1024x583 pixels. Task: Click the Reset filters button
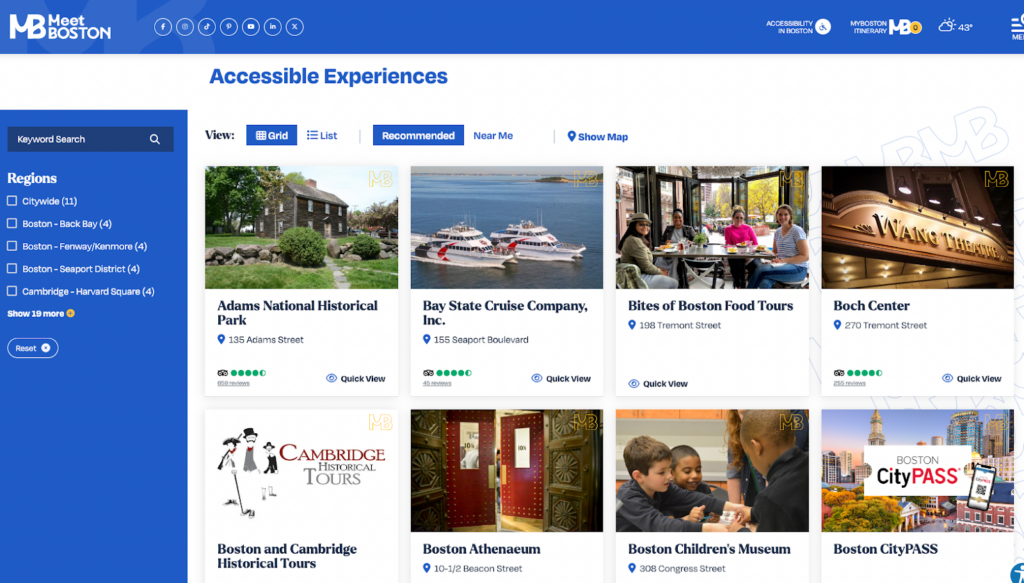coord(33,348)
